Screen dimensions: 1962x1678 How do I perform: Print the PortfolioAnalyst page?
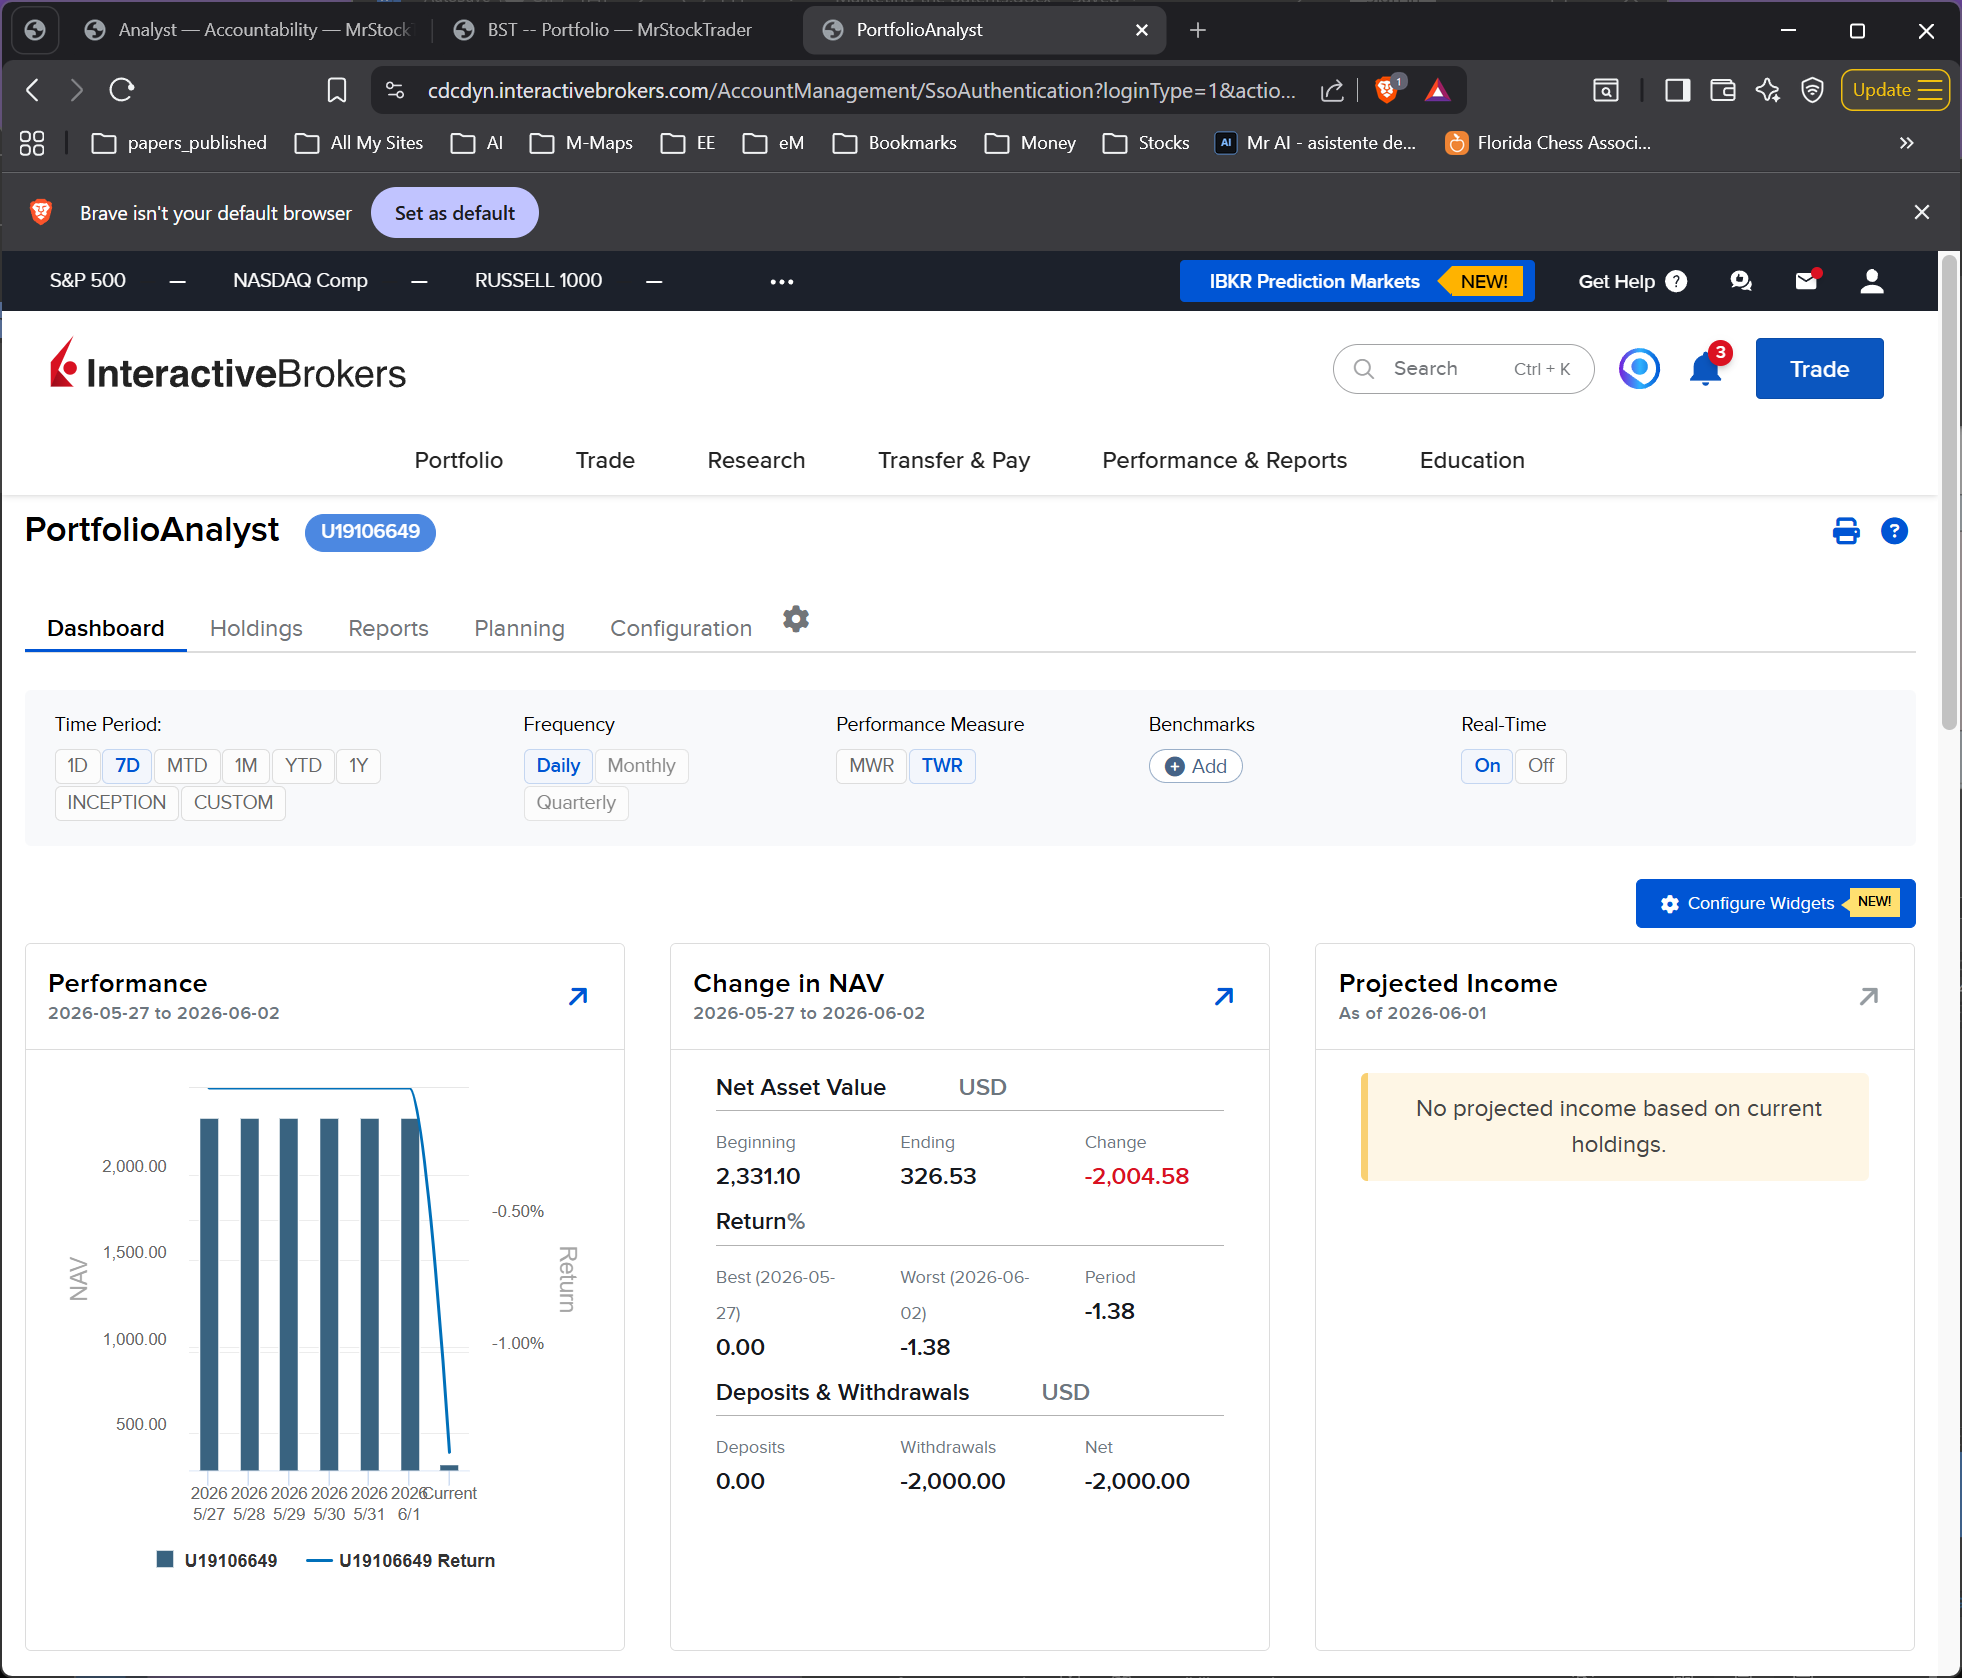pos(1846,531)
